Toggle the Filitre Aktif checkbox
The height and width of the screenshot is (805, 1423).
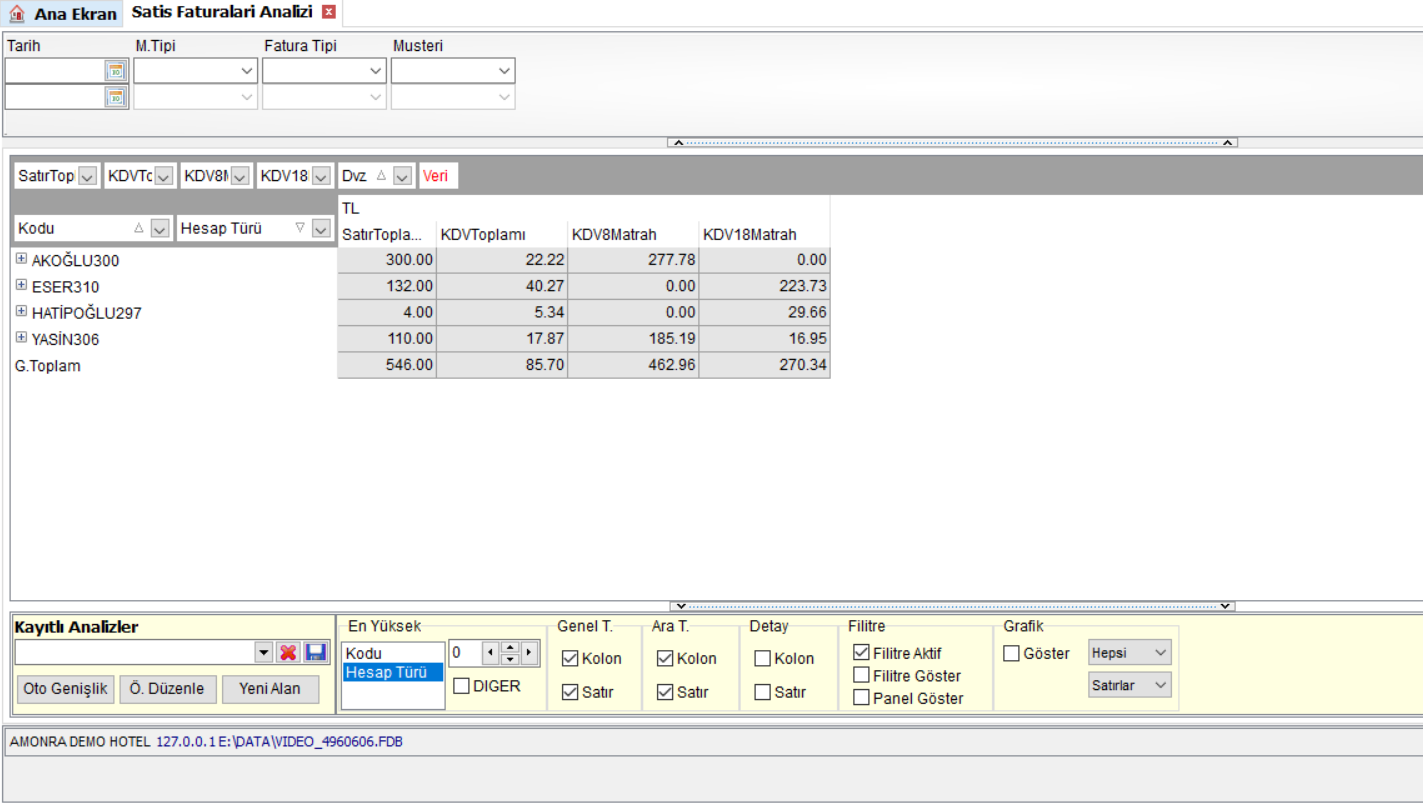[861, 652]
